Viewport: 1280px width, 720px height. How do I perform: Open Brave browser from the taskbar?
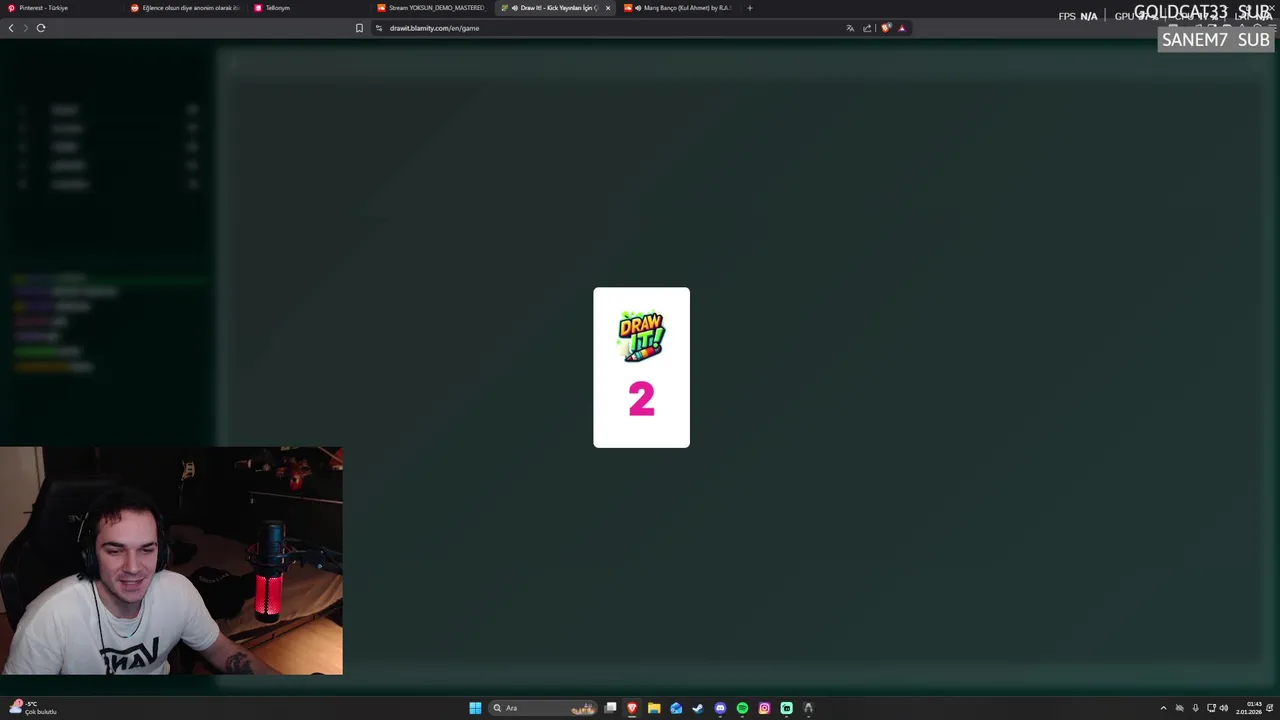(x=632, y=708)
